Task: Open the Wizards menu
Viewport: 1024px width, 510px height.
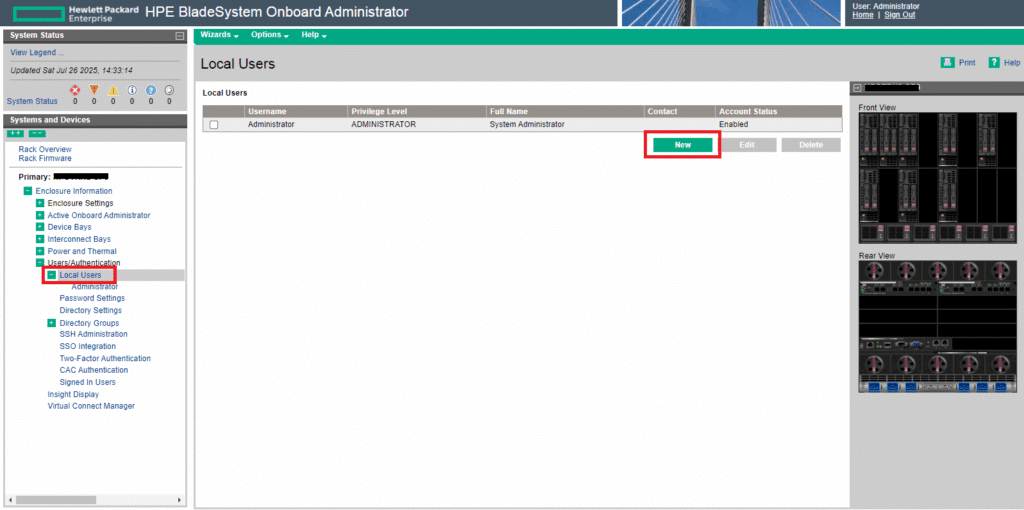Action: click(219, 35)
